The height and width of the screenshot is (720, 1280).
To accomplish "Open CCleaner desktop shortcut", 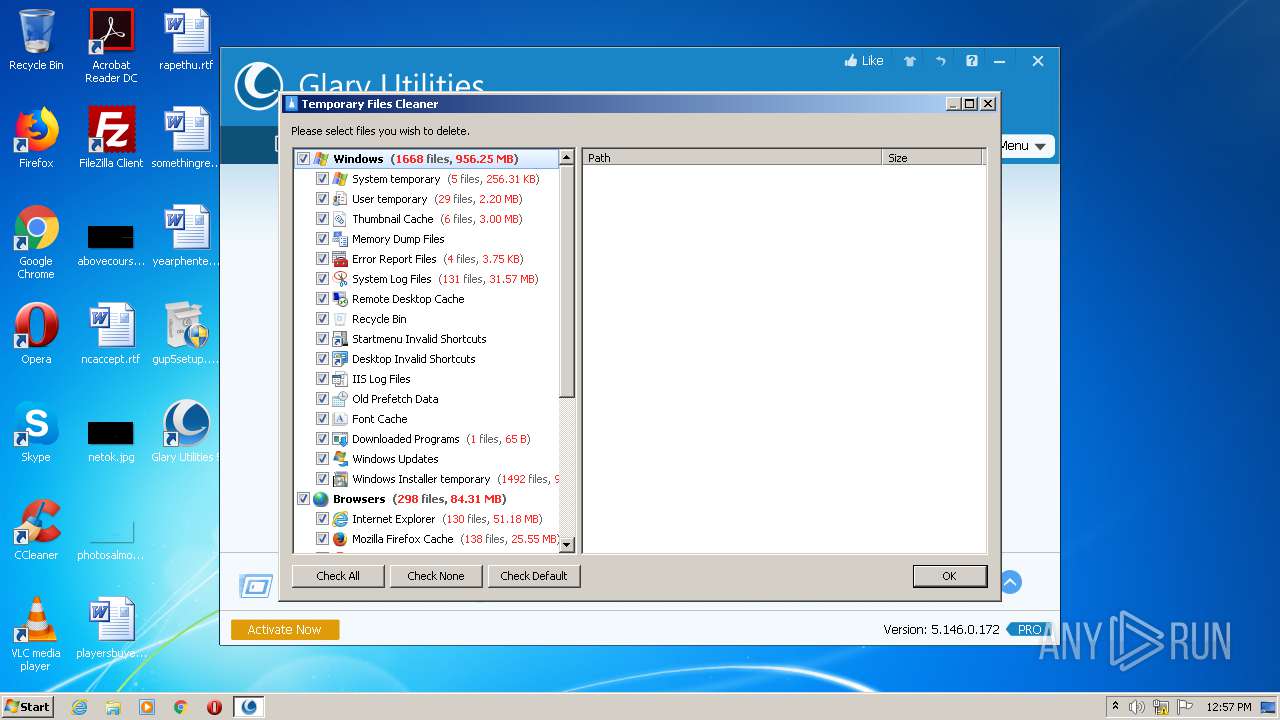I will [36, 531].
